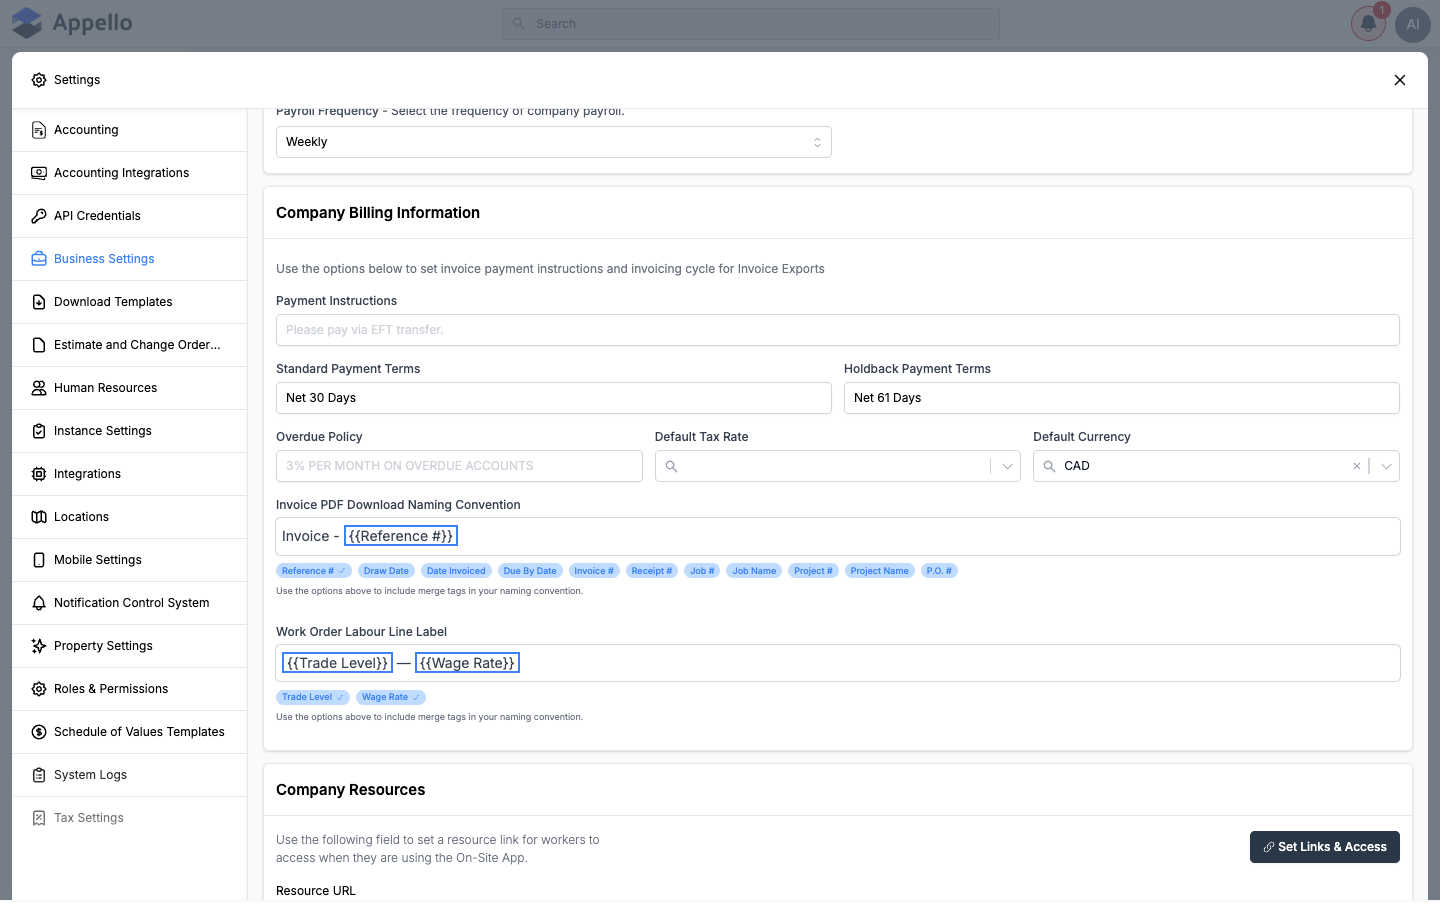
Task: Click the top Search box
Action: click(750, 24)
